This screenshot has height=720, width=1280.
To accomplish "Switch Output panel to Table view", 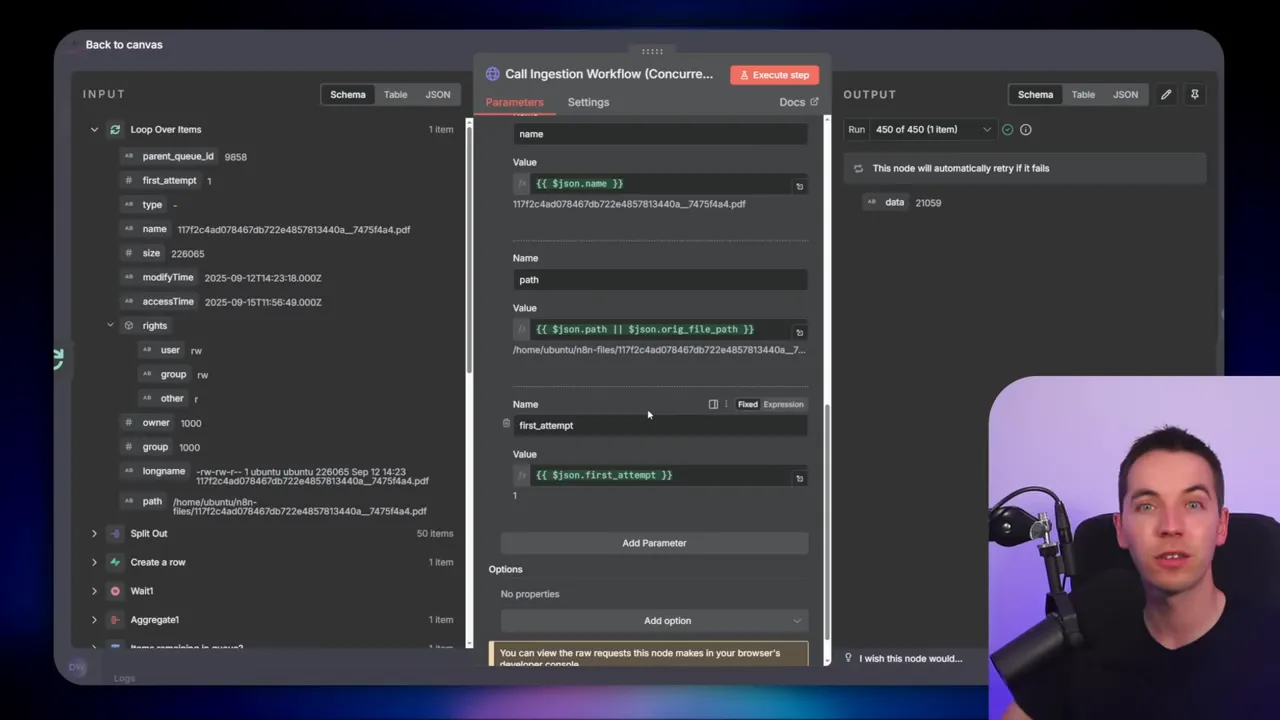I will [x=1083, y=94].
